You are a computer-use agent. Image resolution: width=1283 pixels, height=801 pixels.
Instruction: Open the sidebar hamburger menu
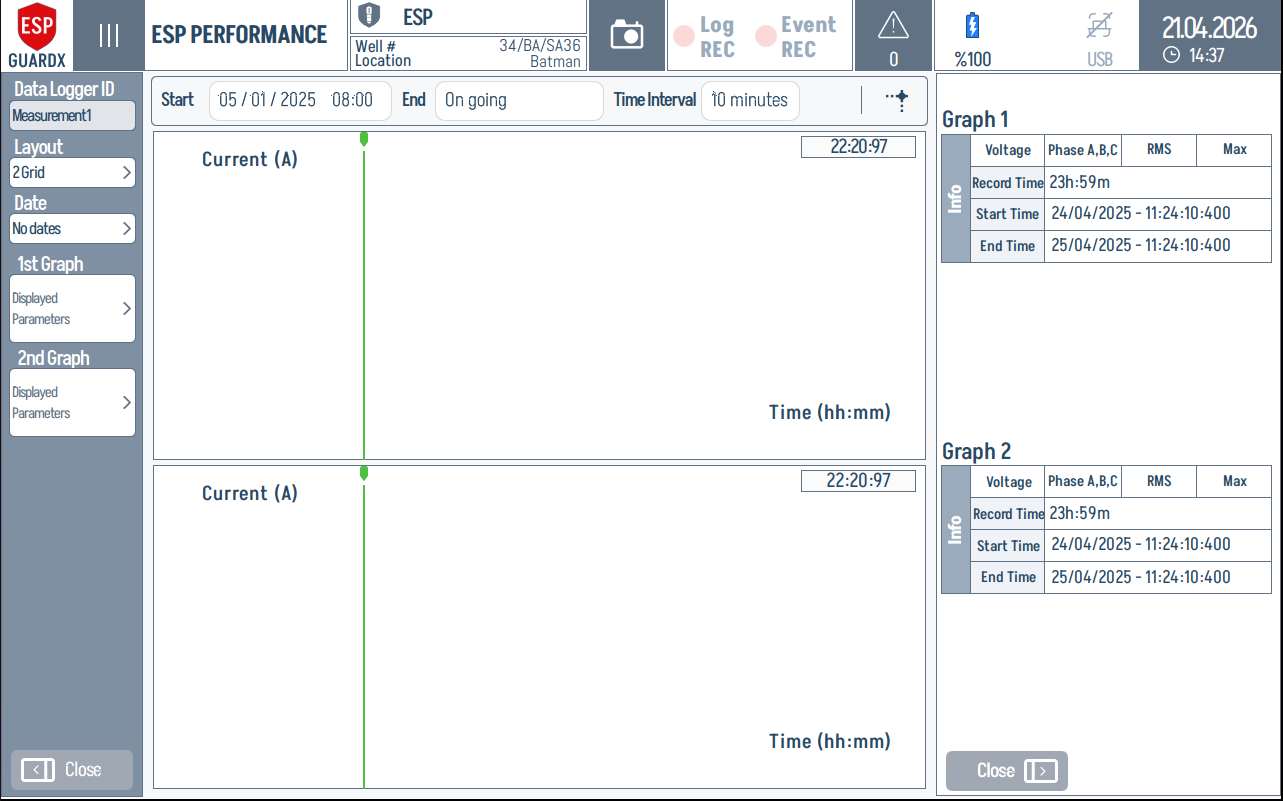coord(108,35)
